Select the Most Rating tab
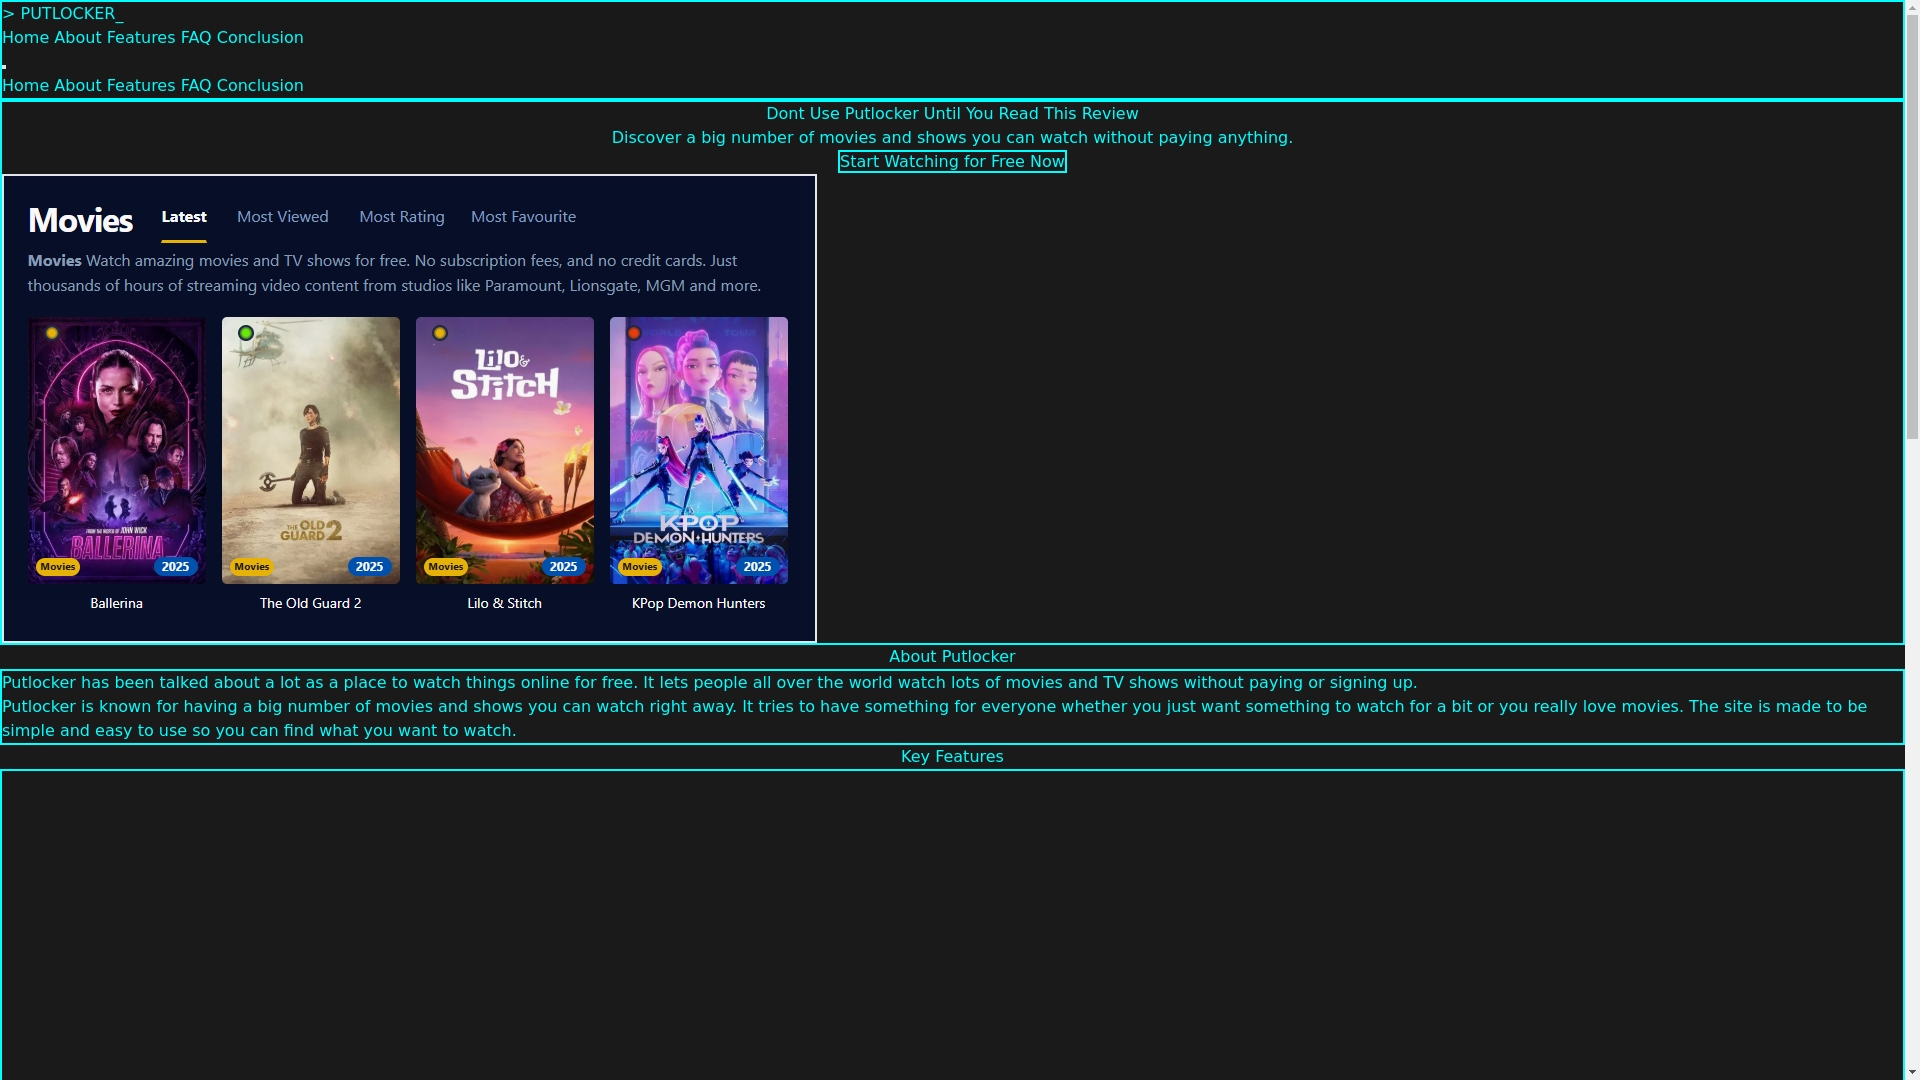 402,217
